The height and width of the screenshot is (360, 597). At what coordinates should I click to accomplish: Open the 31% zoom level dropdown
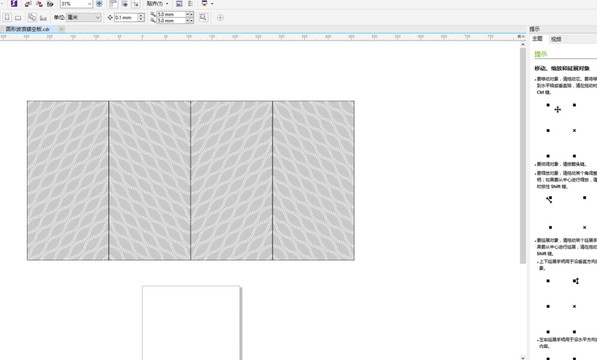(x=76, y=4)
